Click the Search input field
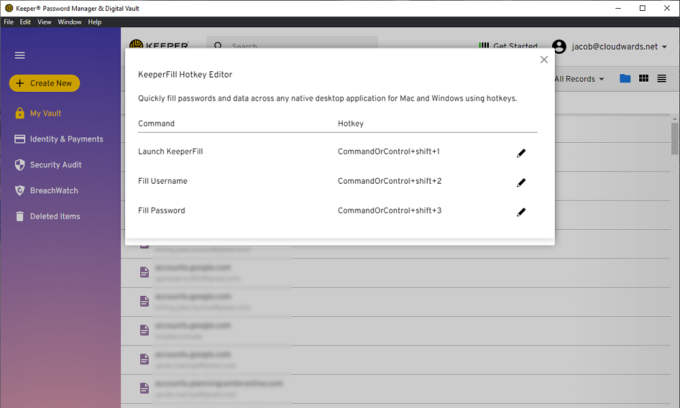This screenshot has width=680, height=408. tap(300, 46)
